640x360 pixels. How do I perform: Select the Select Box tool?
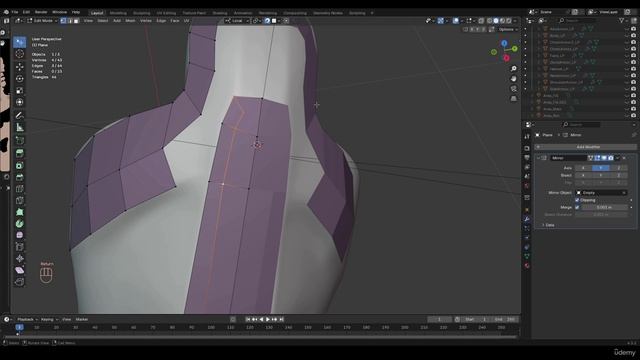click(x=20, y=42)
